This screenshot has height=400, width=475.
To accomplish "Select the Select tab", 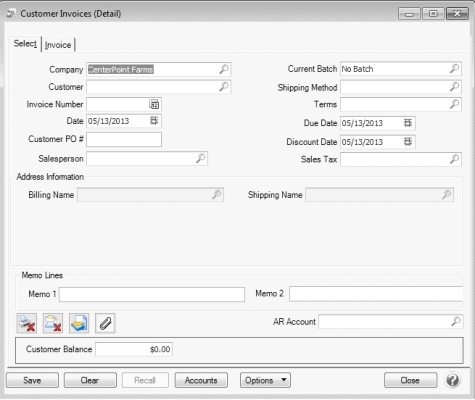I will click(x=25, y=44).
